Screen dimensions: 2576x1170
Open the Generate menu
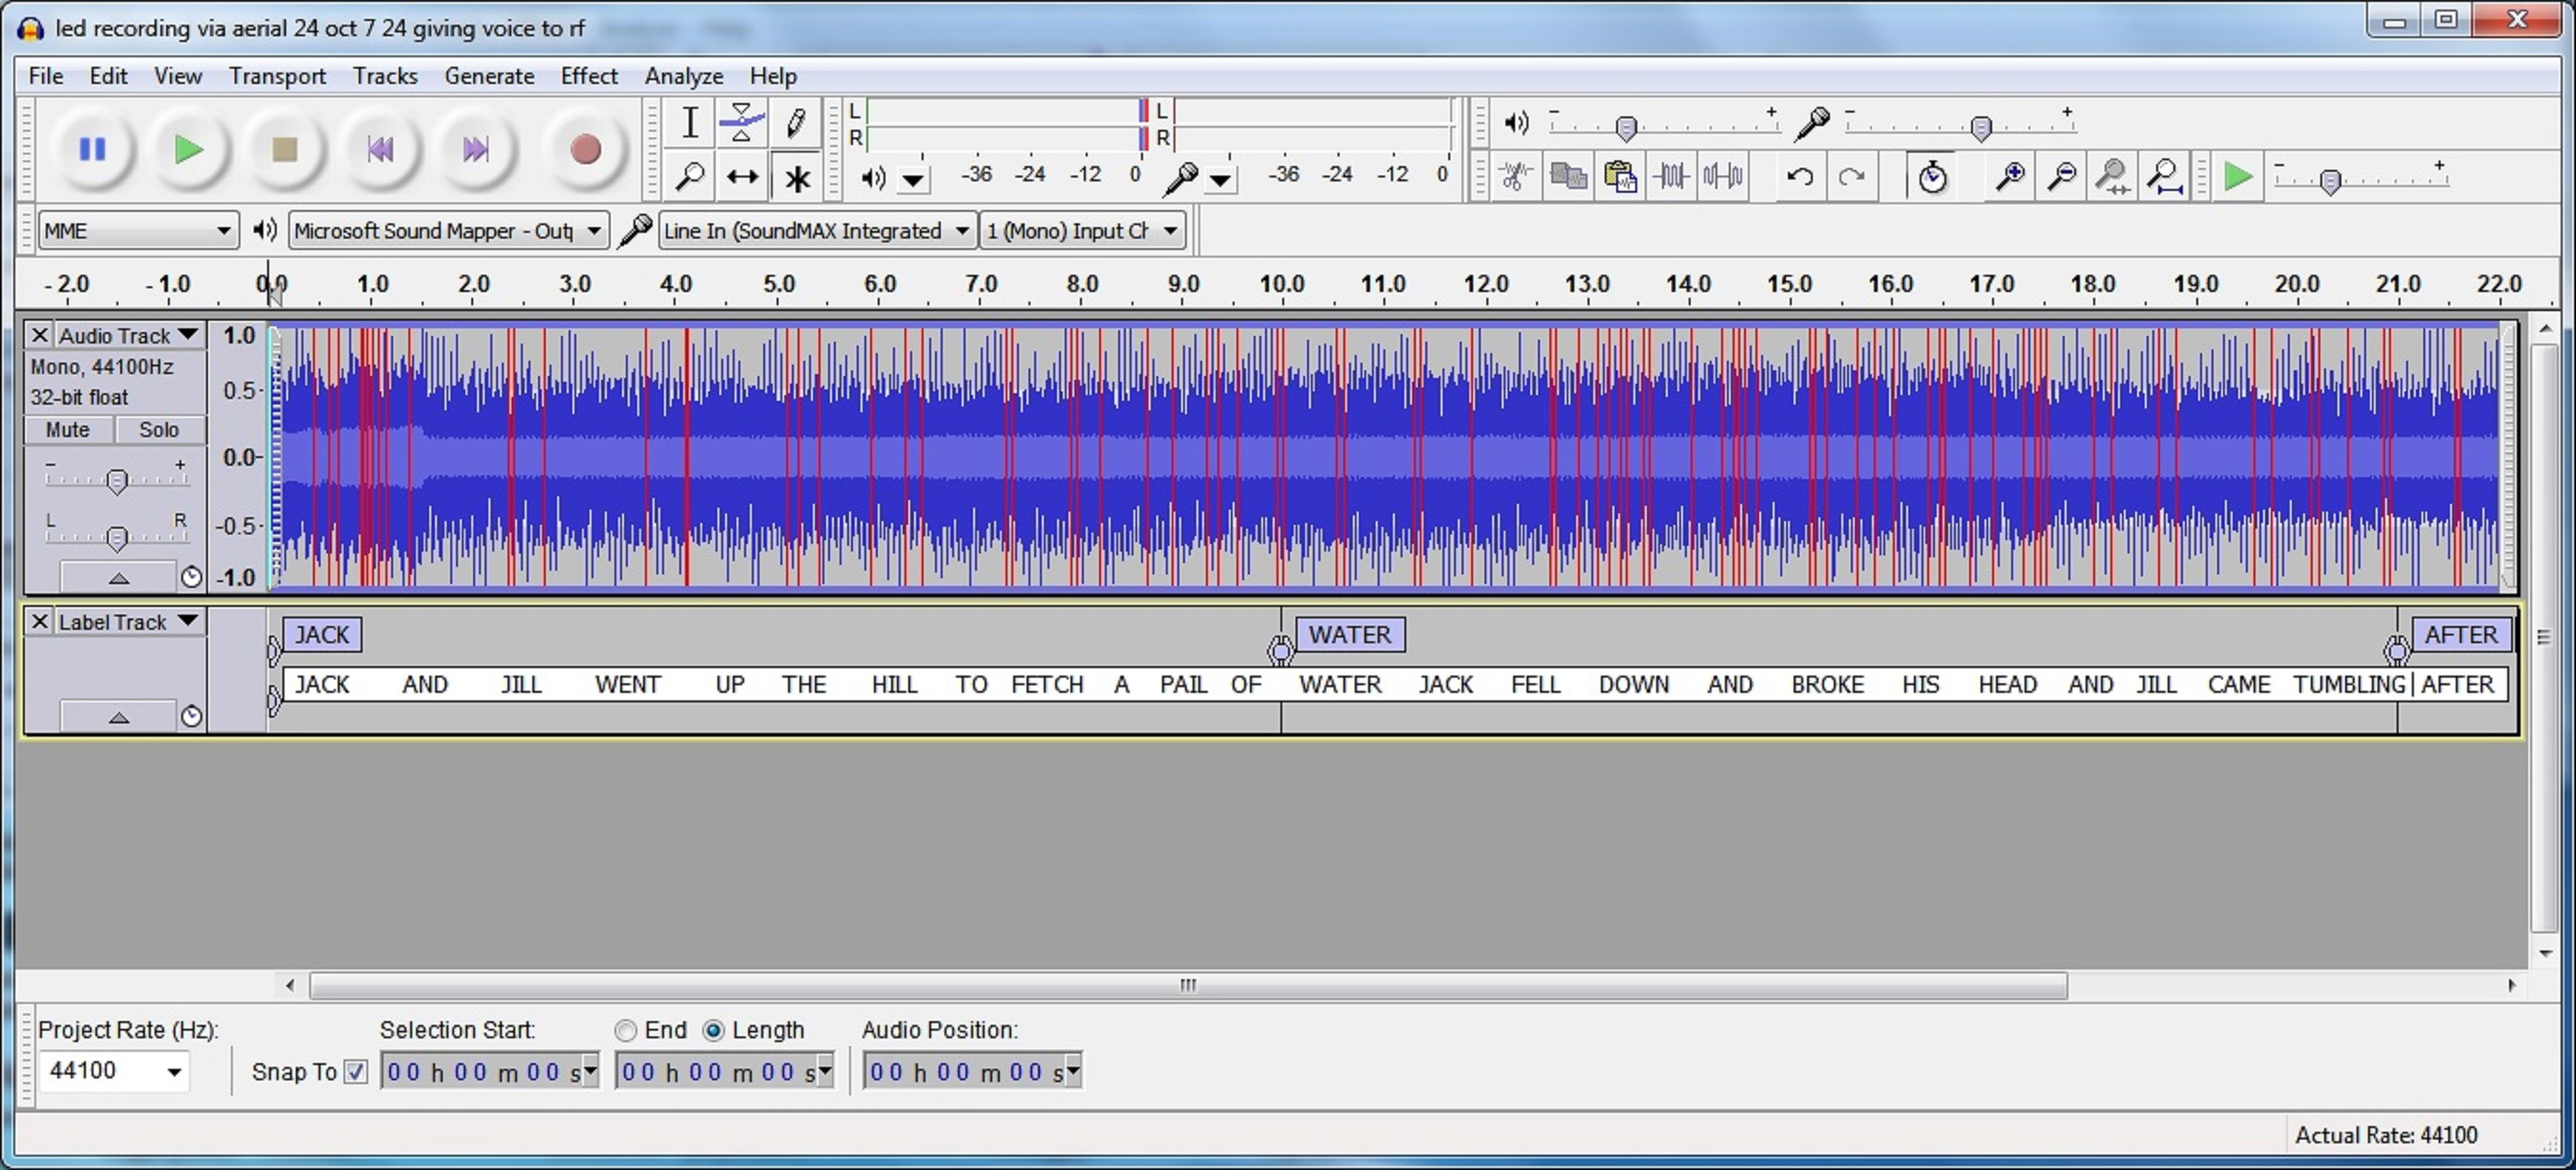point(489,76)
